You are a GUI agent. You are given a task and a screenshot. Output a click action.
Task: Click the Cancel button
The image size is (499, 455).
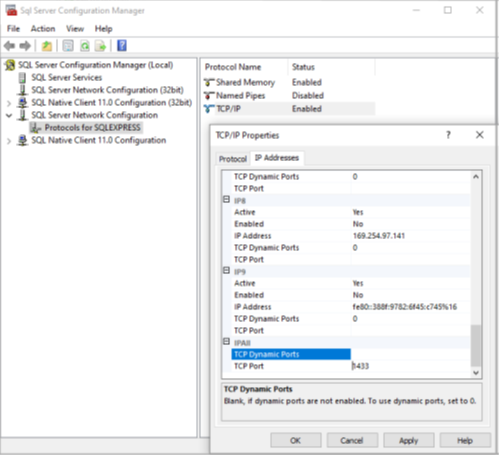point(352,440)
